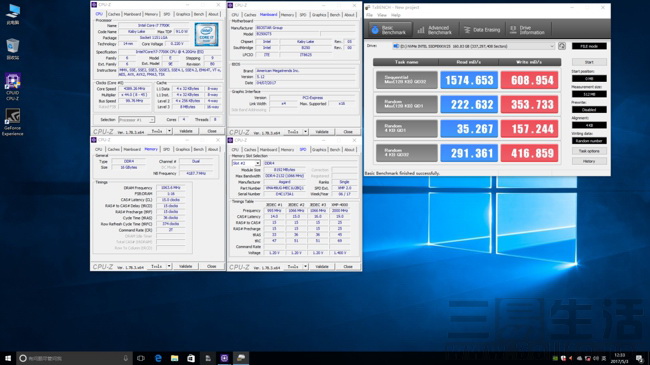Click the Windows taskbar search box
This screenshot has height=365, width=650.
click(x=75, y=358)
